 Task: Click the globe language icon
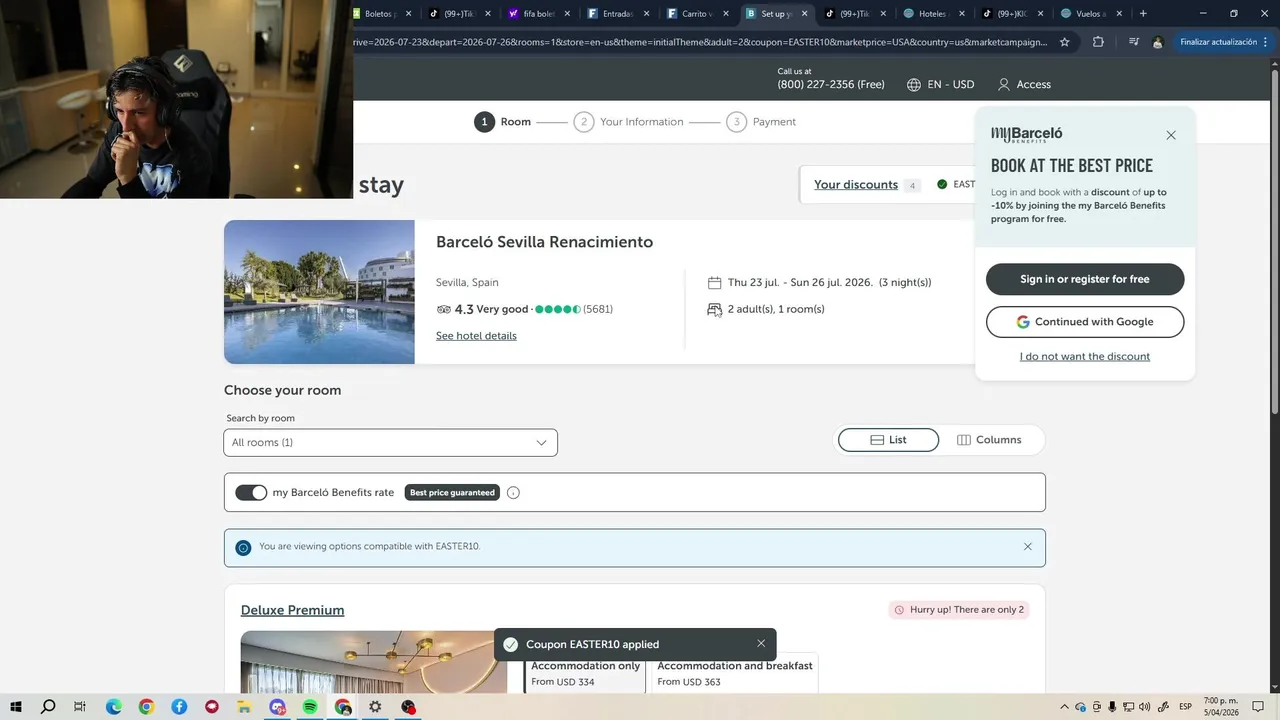(x=914, y=85)
